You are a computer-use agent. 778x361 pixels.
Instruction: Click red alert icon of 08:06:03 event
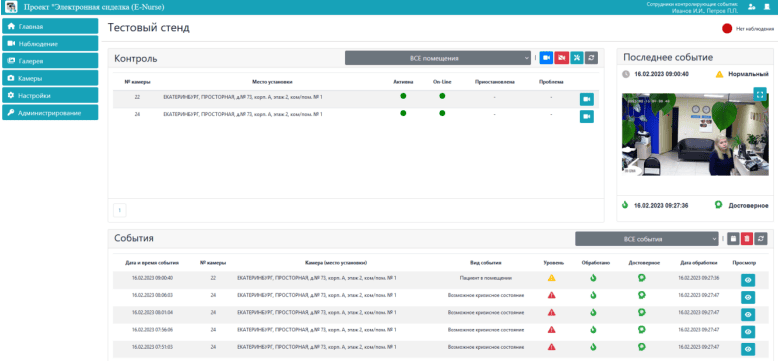point(551,295)
